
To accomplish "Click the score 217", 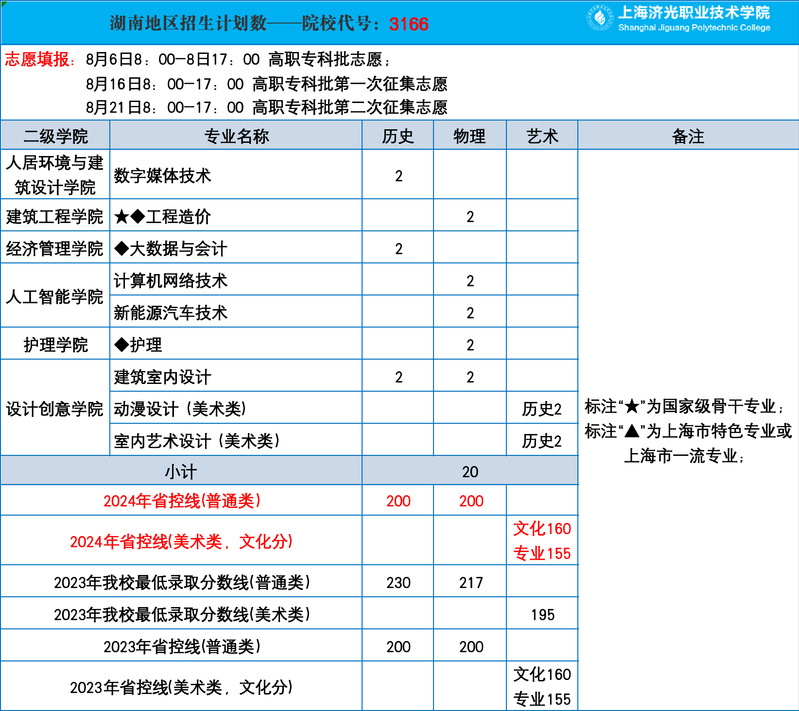I will click(x=470, y=583).
